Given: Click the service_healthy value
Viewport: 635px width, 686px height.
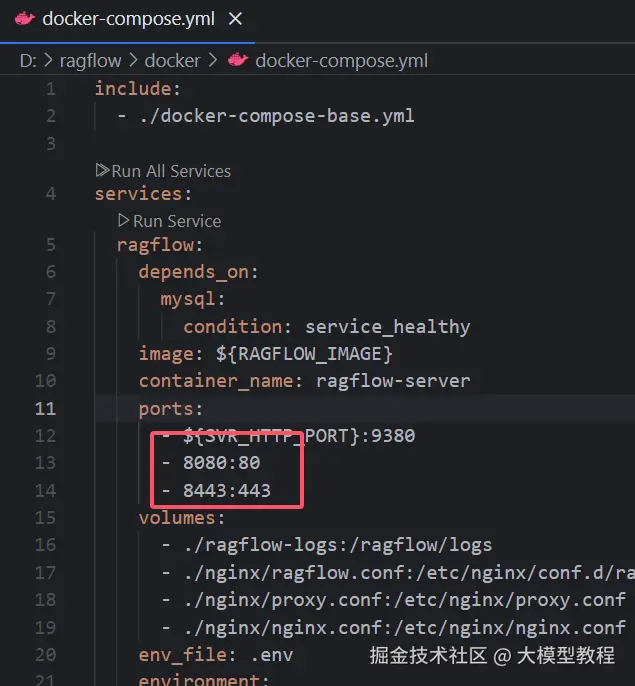Looking at the screenshot, I should [x=387, y=327].
